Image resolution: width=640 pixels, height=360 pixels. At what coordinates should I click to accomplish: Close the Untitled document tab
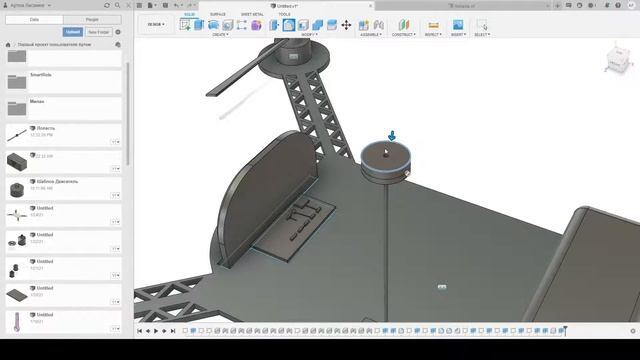[x=371, y=6]
